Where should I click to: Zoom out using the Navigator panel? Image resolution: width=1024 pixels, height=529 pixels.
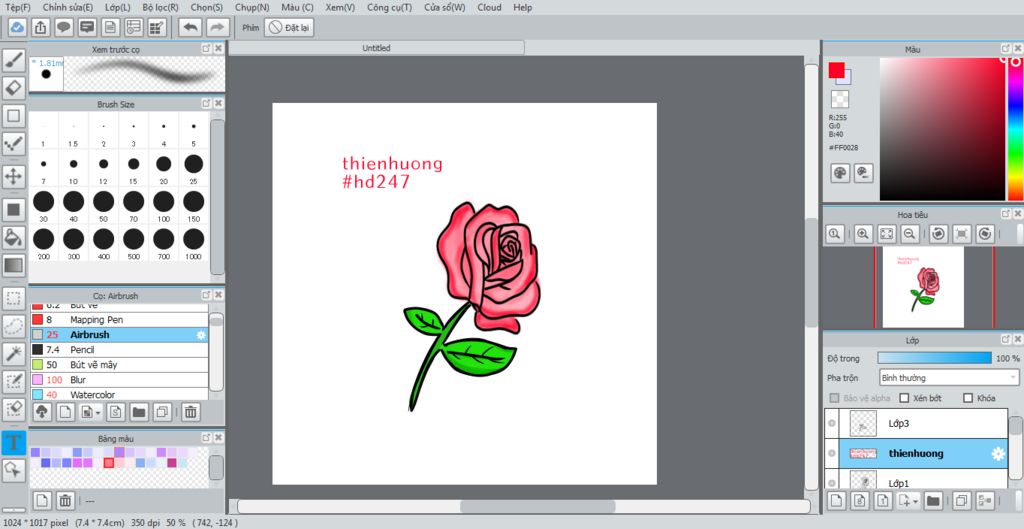point(908,234)
